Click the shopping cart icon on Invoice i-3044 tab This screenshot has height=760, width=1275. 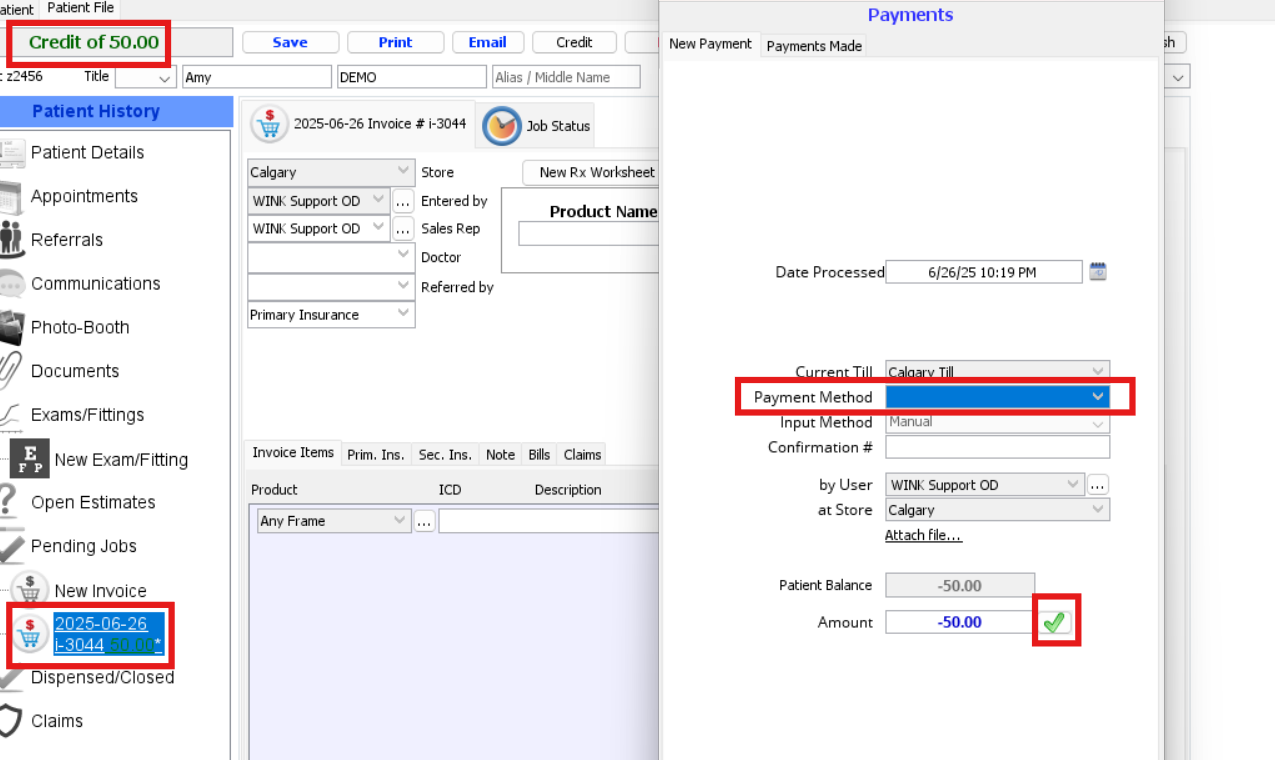[268, 125]
